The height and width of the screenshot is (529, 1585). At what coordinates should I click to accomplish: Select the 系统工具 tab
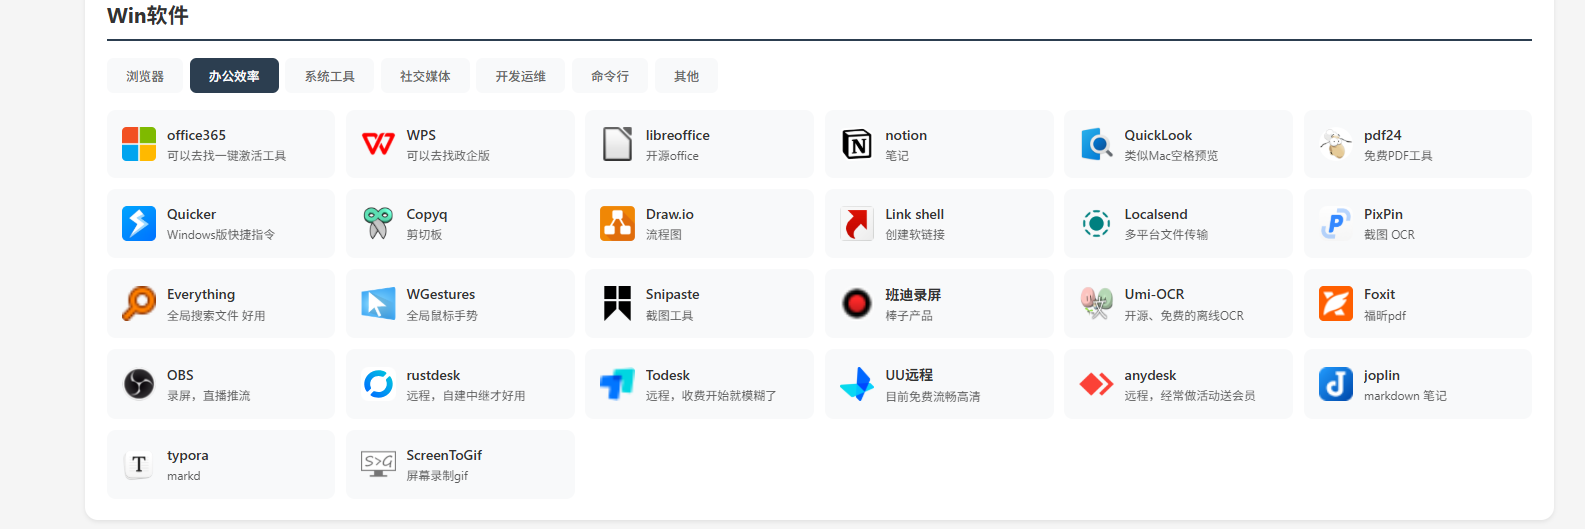click(329, 76)
